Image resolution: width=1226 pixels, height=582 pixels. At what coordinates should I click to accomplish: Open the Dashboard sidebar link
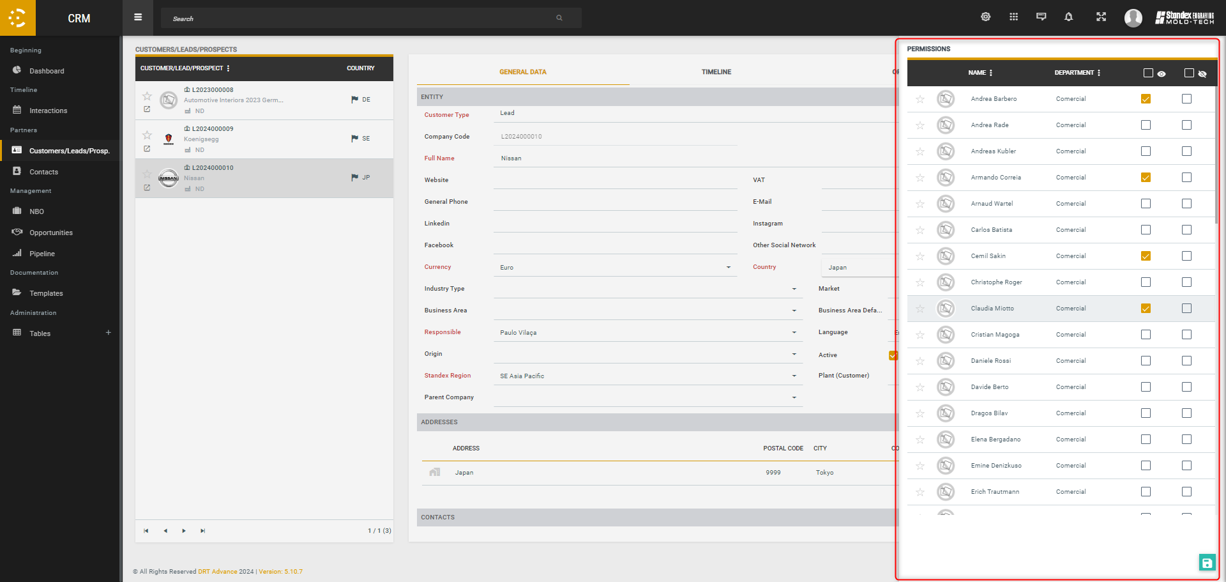pos(46,71)
